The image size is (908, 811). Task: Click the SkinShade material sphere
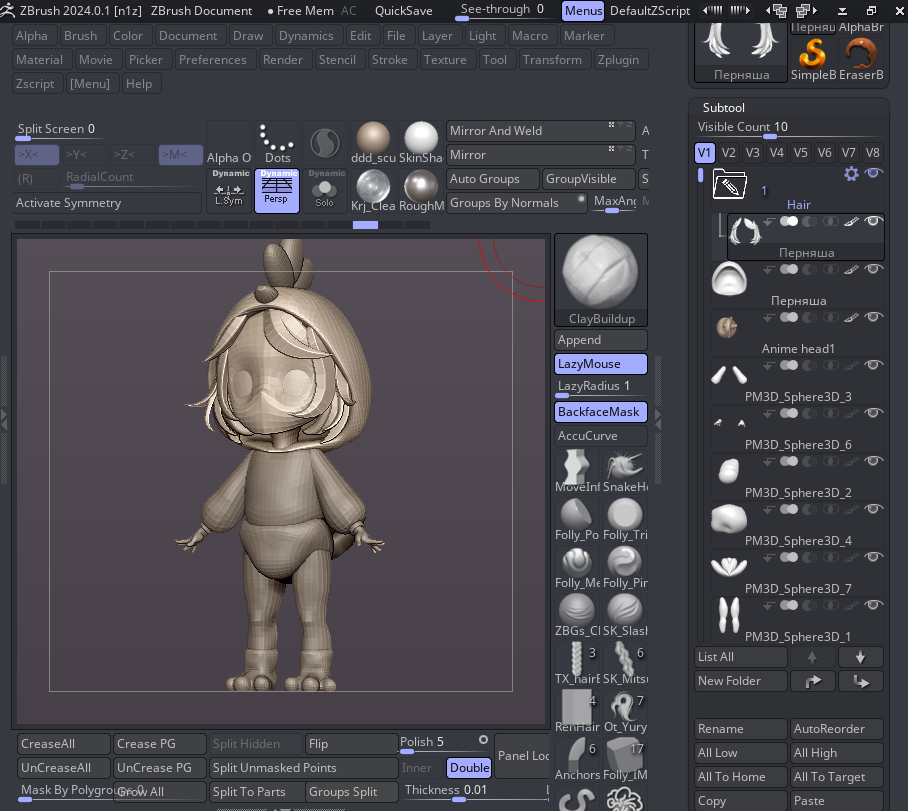pos(420,142)
